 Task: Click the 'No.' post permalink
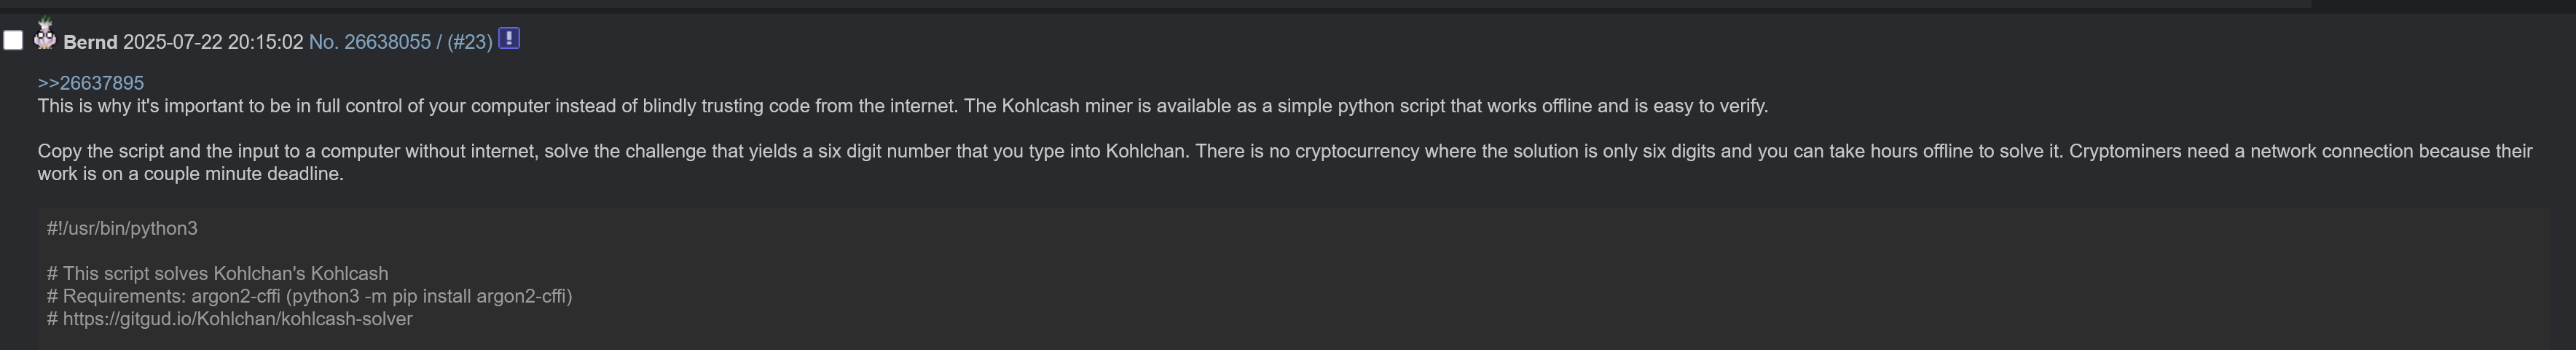[323, 42]
